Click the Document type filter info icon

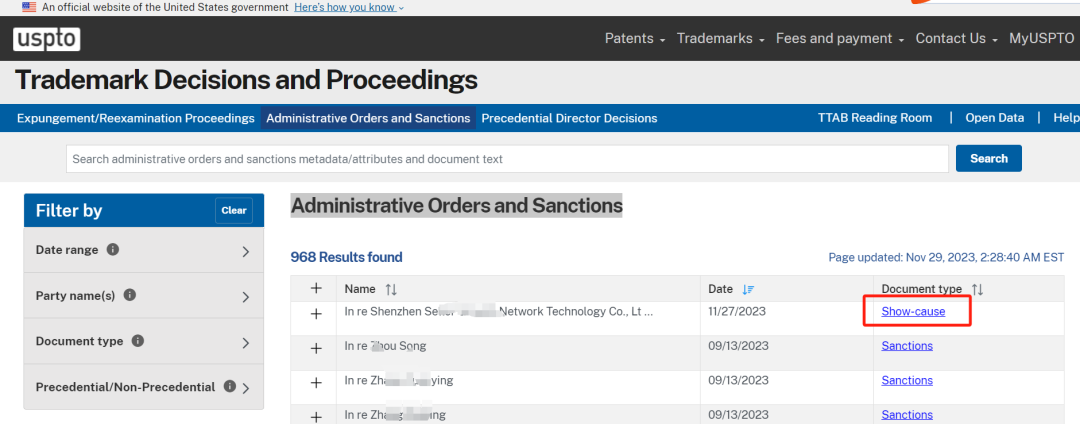[138, 341]
